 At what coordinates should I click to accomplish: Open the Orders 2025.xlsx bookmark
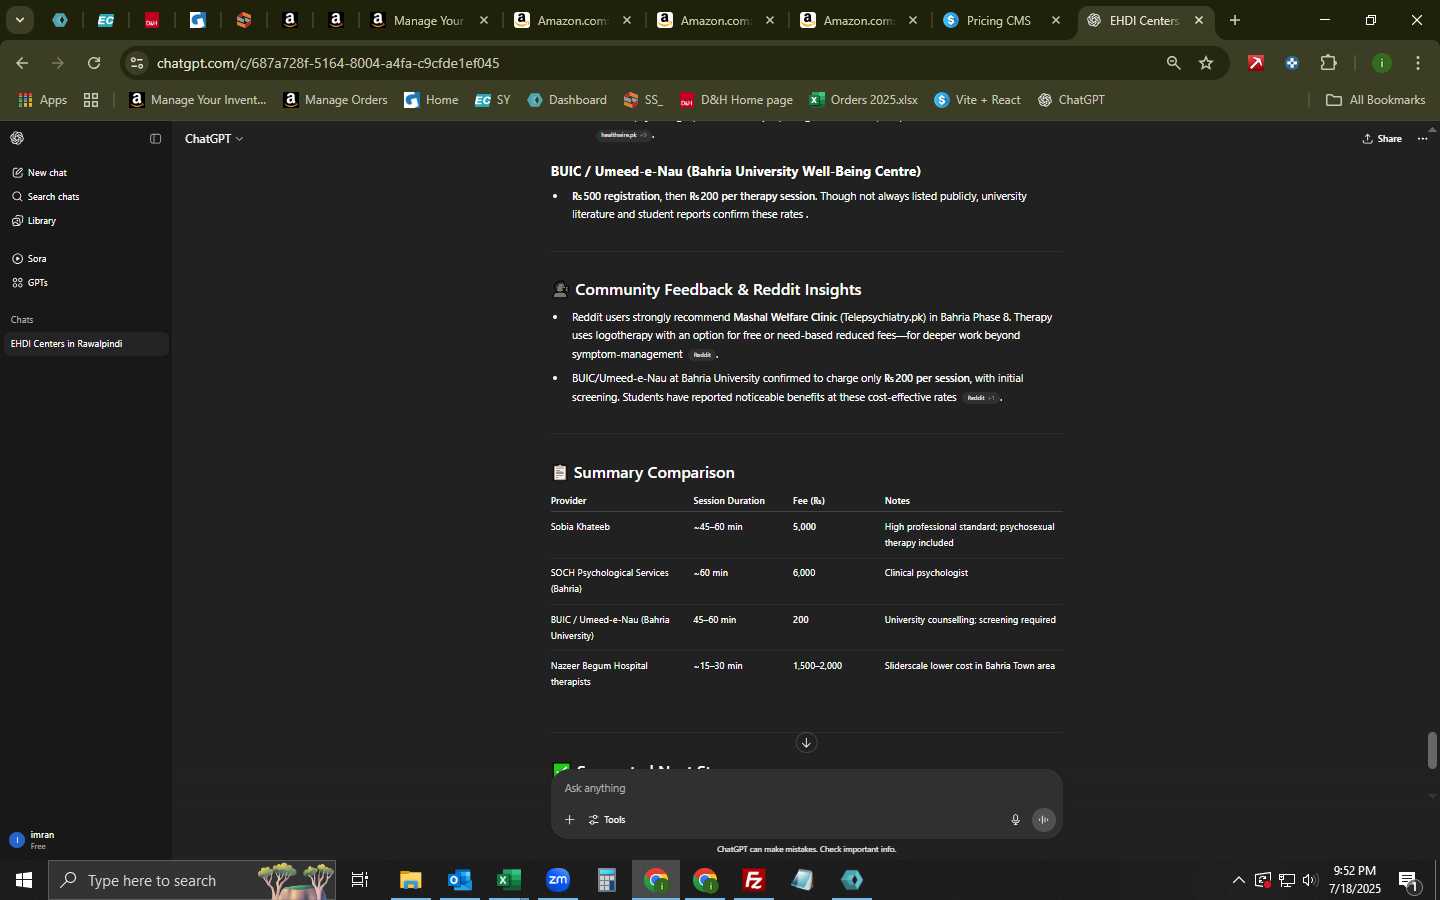coord(864,100)
